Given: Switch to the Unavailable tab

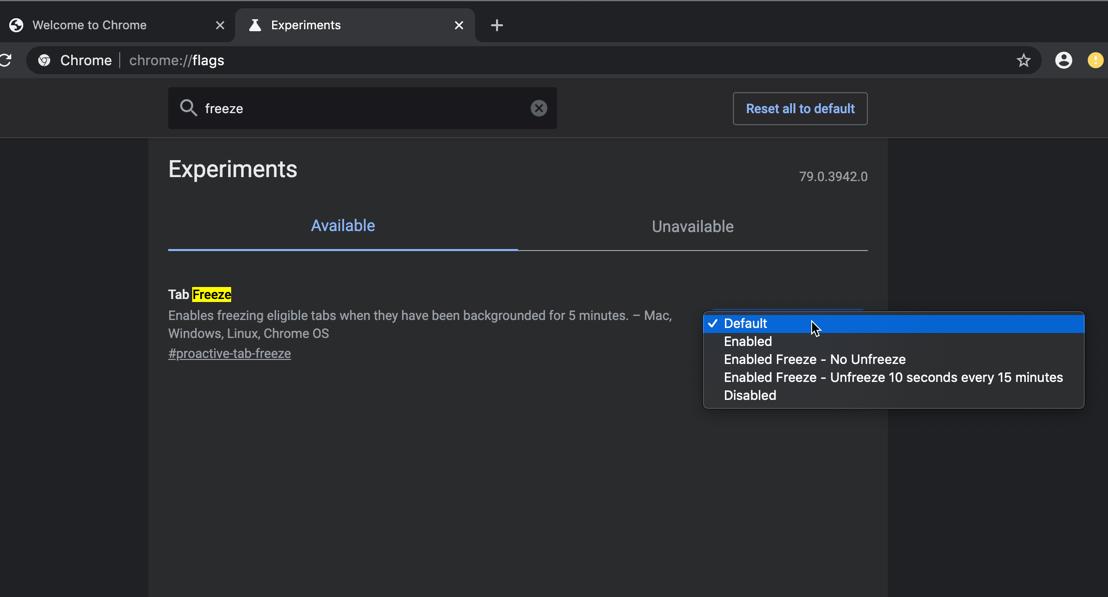Looking at the screenshot, I should (692, 227).
